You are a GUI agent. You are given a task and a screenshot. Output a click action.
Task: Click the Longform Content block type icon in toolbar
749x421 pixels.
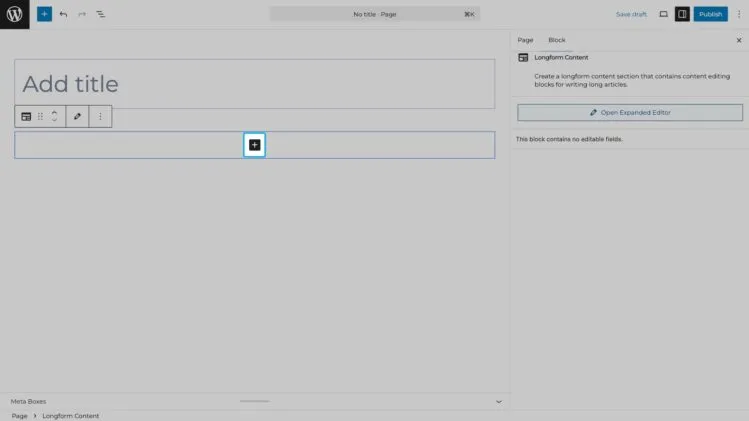pyautogui.click(x=26, y=116)
